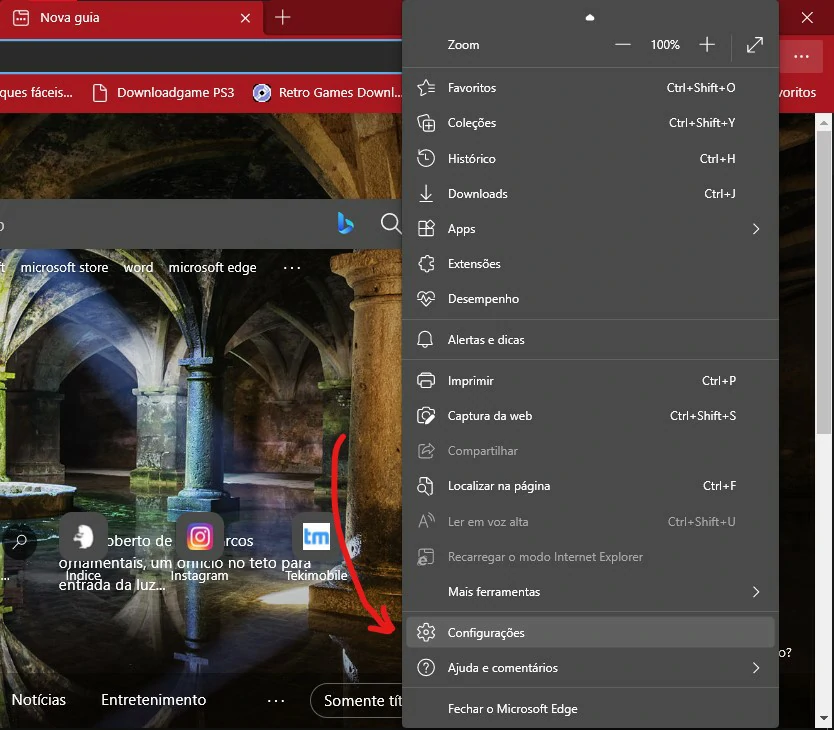Screen dimensions: 834x730
Task: Expand the Apps submenu arrow
Action: [756, 229]
